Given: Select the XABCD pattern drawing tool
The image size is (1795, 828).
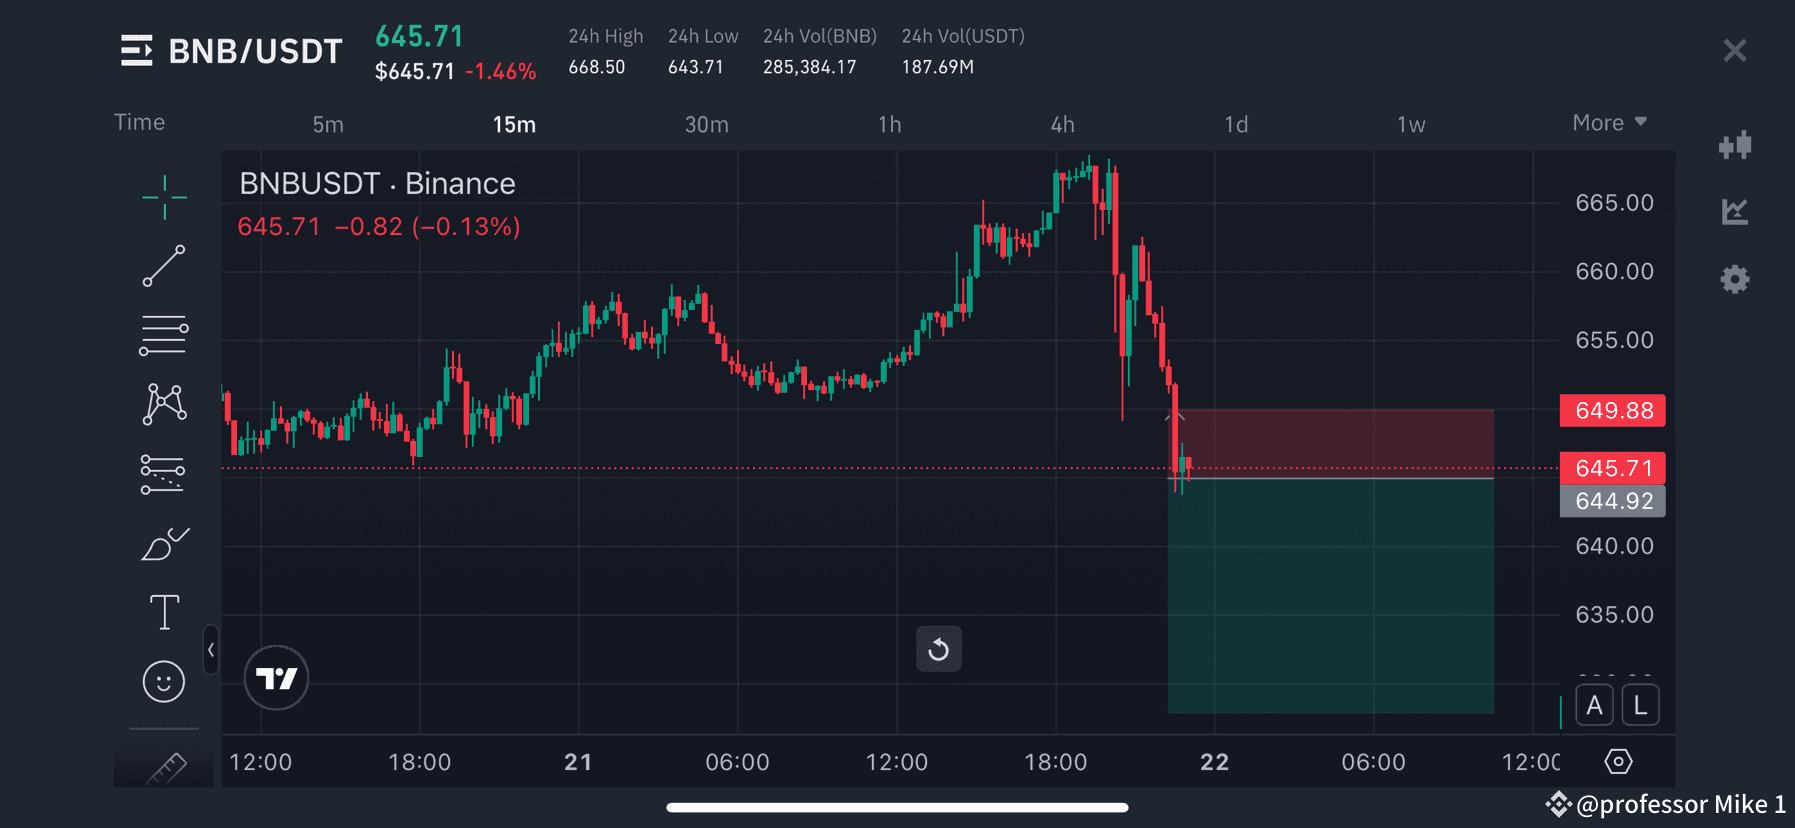Looking at the screenshot, I should (x=163, y=403).
